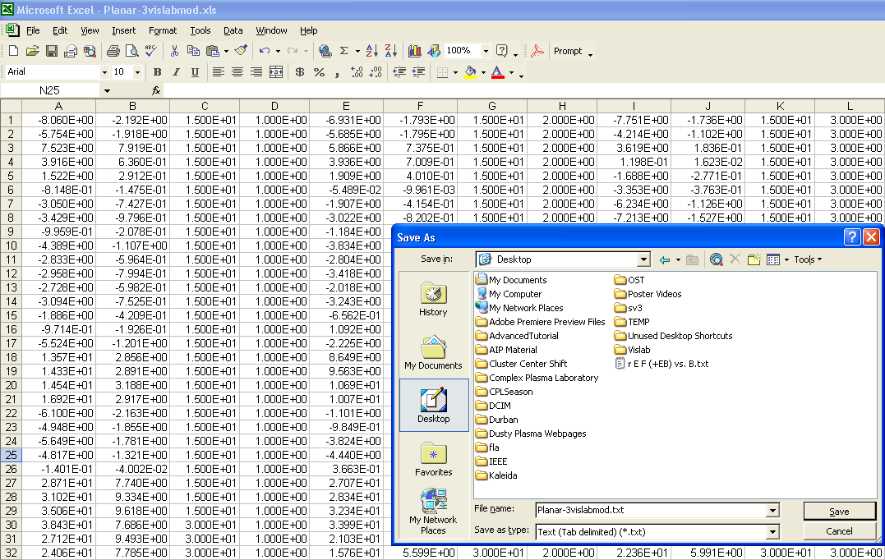Go back using the Save As back arrow
This screenshot has width=885, height=560.
coord(665,260)
